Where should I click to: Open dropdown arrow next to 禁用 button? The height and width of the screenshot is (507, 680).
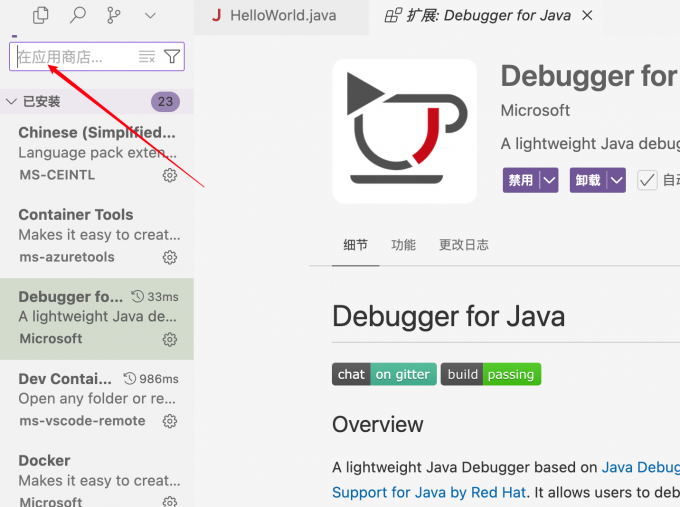pos(548,180)
